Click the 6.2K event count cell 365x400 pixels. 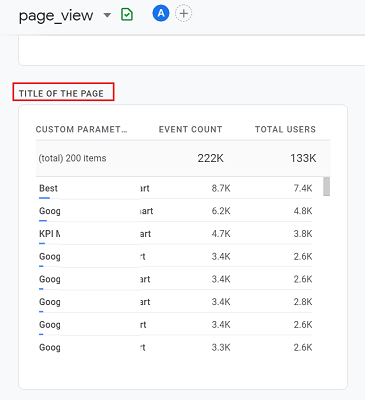coord(221,211)
